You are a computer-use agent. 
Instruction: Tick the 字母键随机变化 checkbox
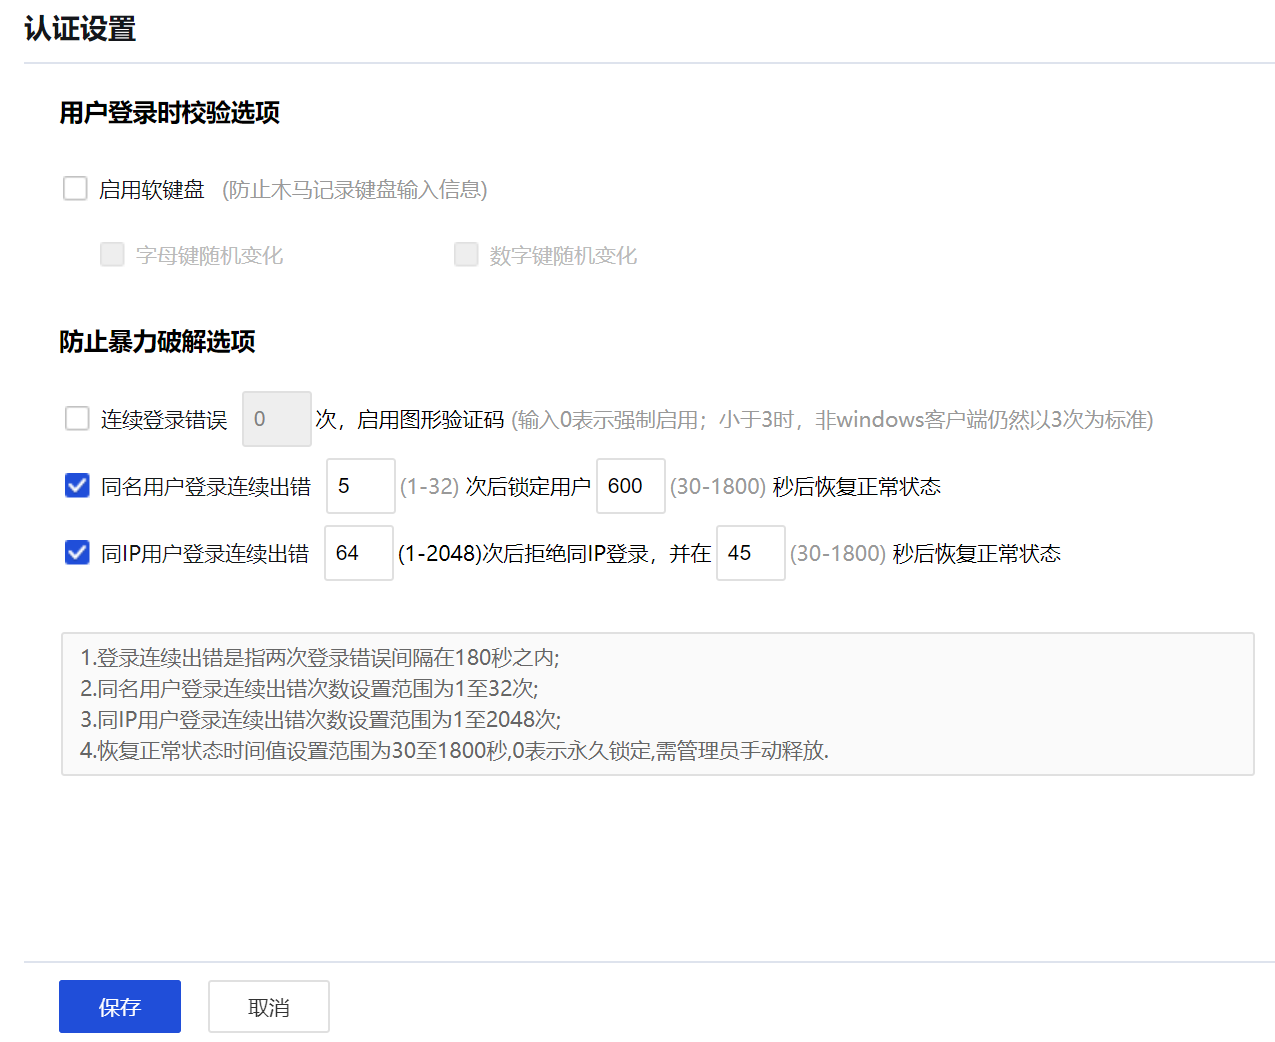tap(112, 255)
